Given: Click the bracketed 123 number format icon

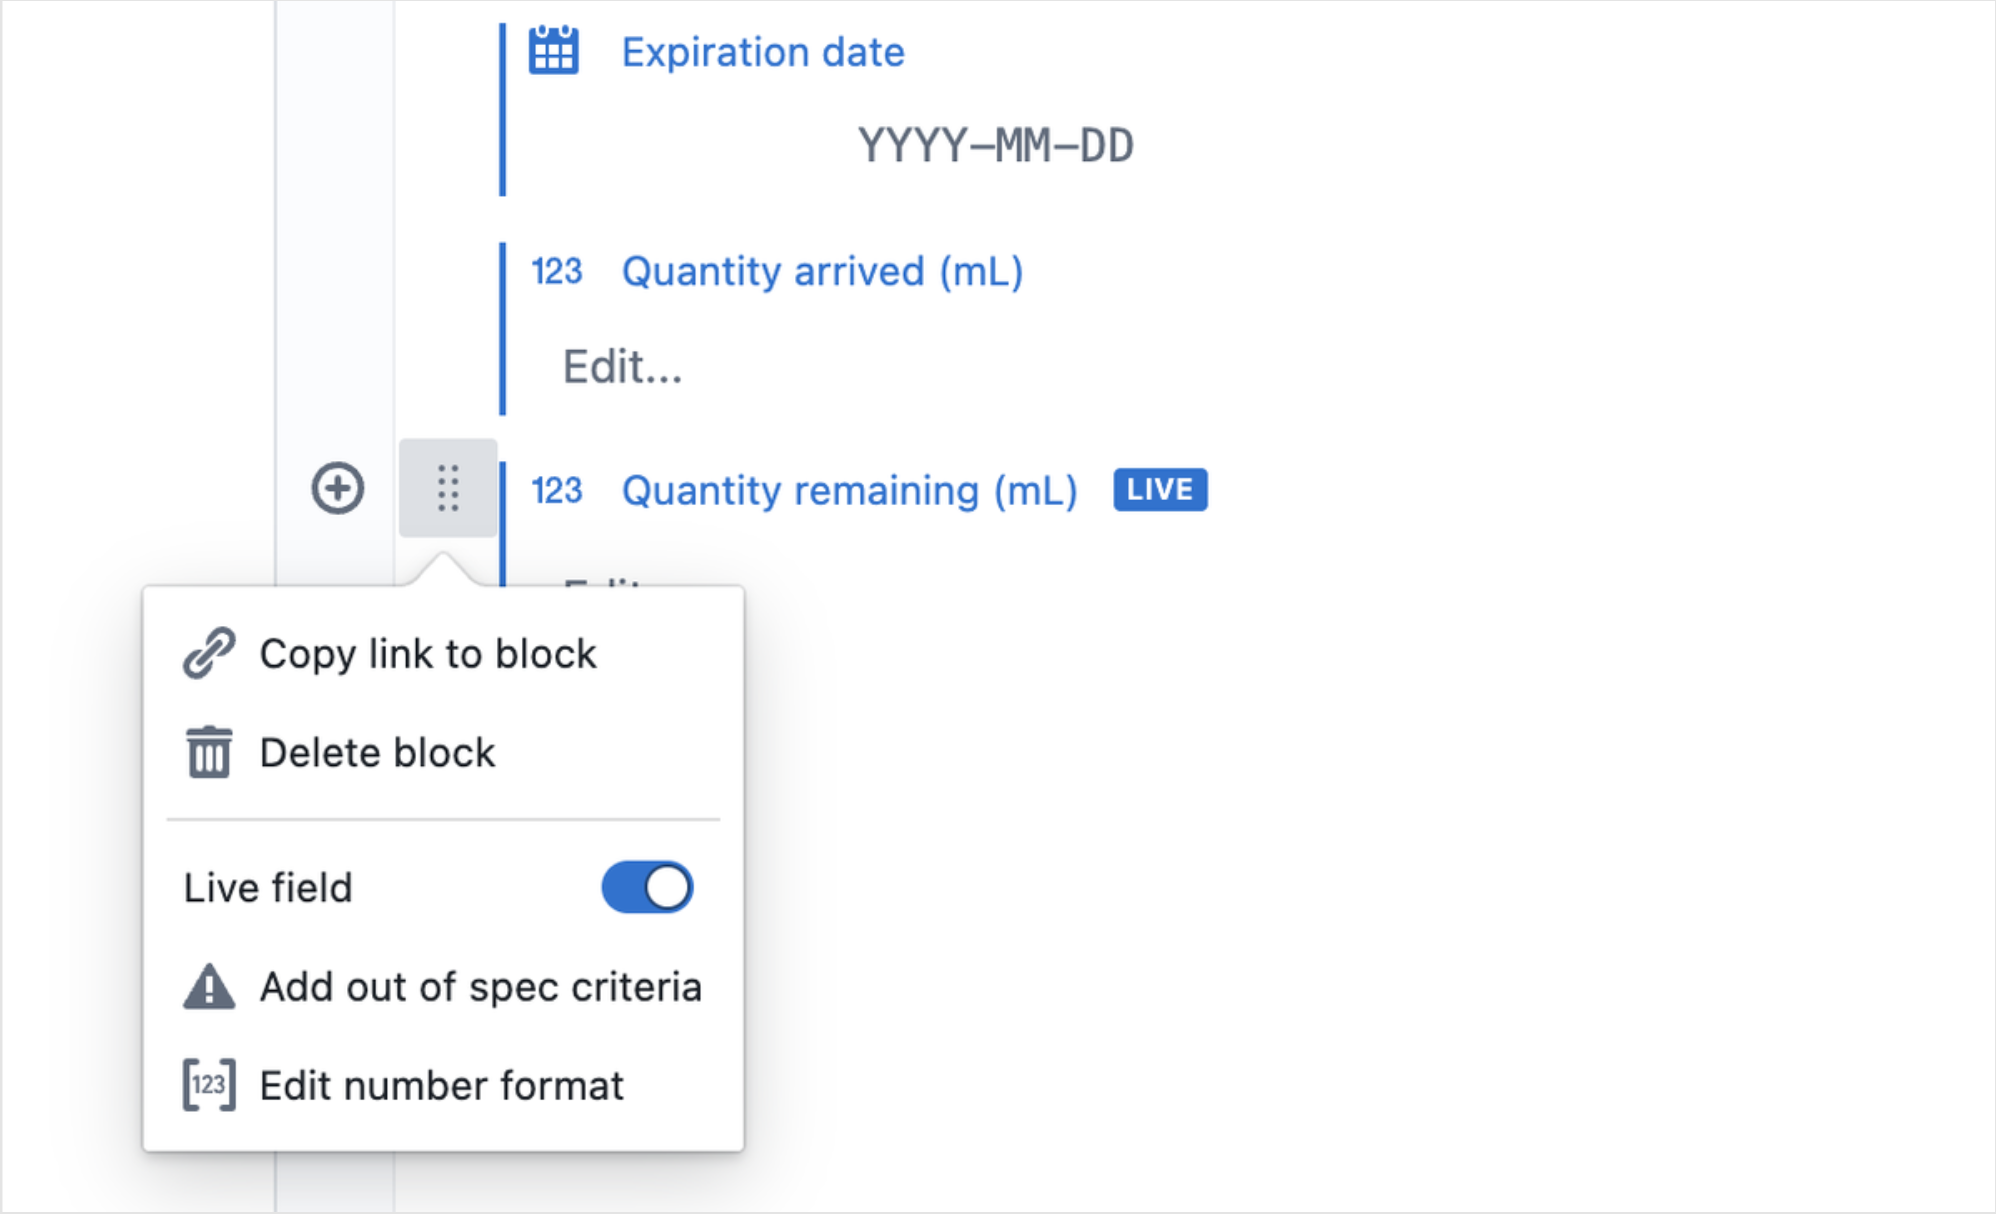Looking at the screenshot, I should coord(209,1085).
